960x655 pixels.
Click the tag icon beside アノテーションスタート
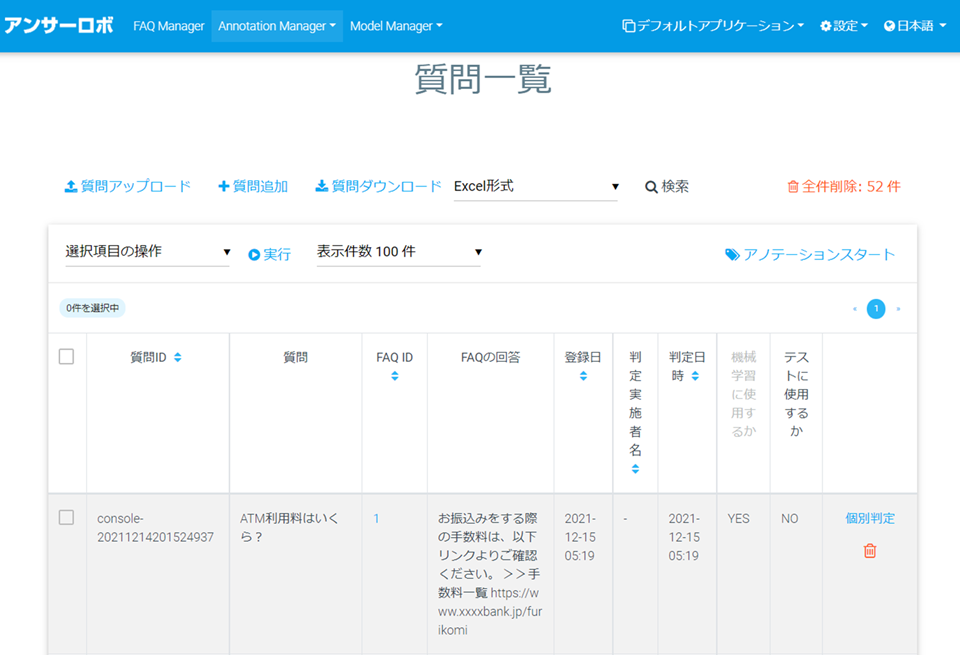coord(732,255)
